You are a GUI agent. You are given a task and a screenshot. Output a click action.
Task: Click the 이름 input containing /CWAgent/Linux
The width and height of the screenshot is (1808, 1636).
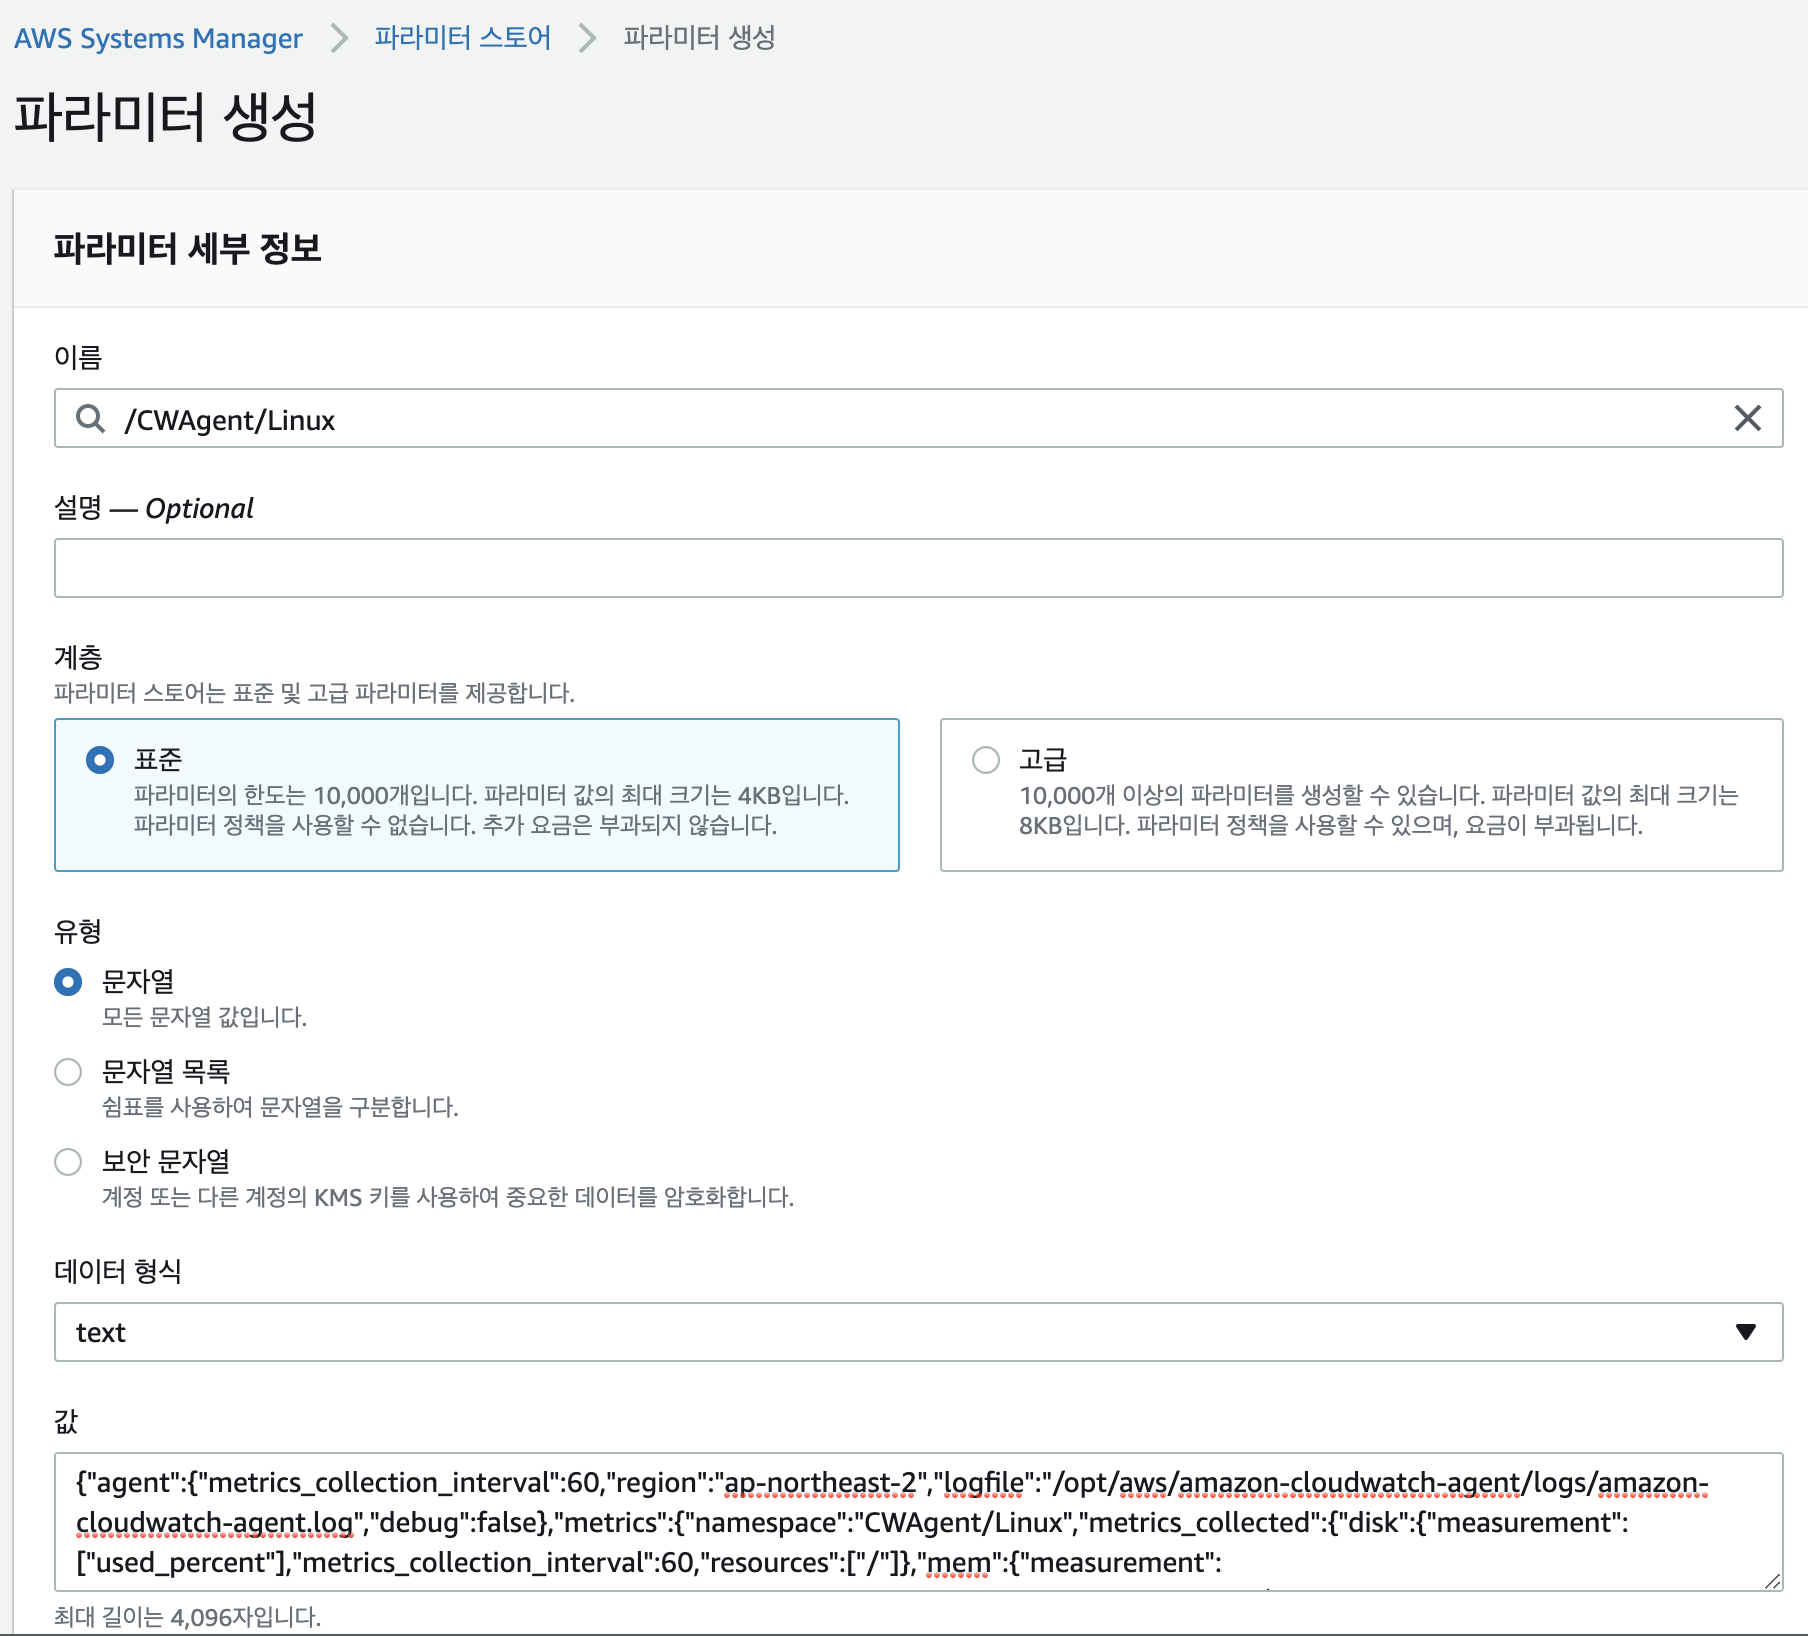(x=918, y=418)
